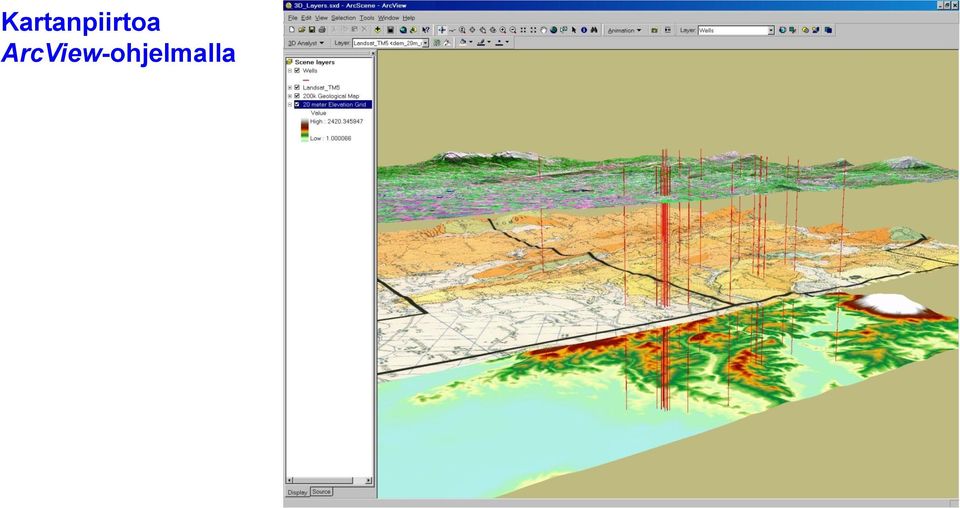Open the Help menu
960x508 pixels.
[x=408, y=18]
